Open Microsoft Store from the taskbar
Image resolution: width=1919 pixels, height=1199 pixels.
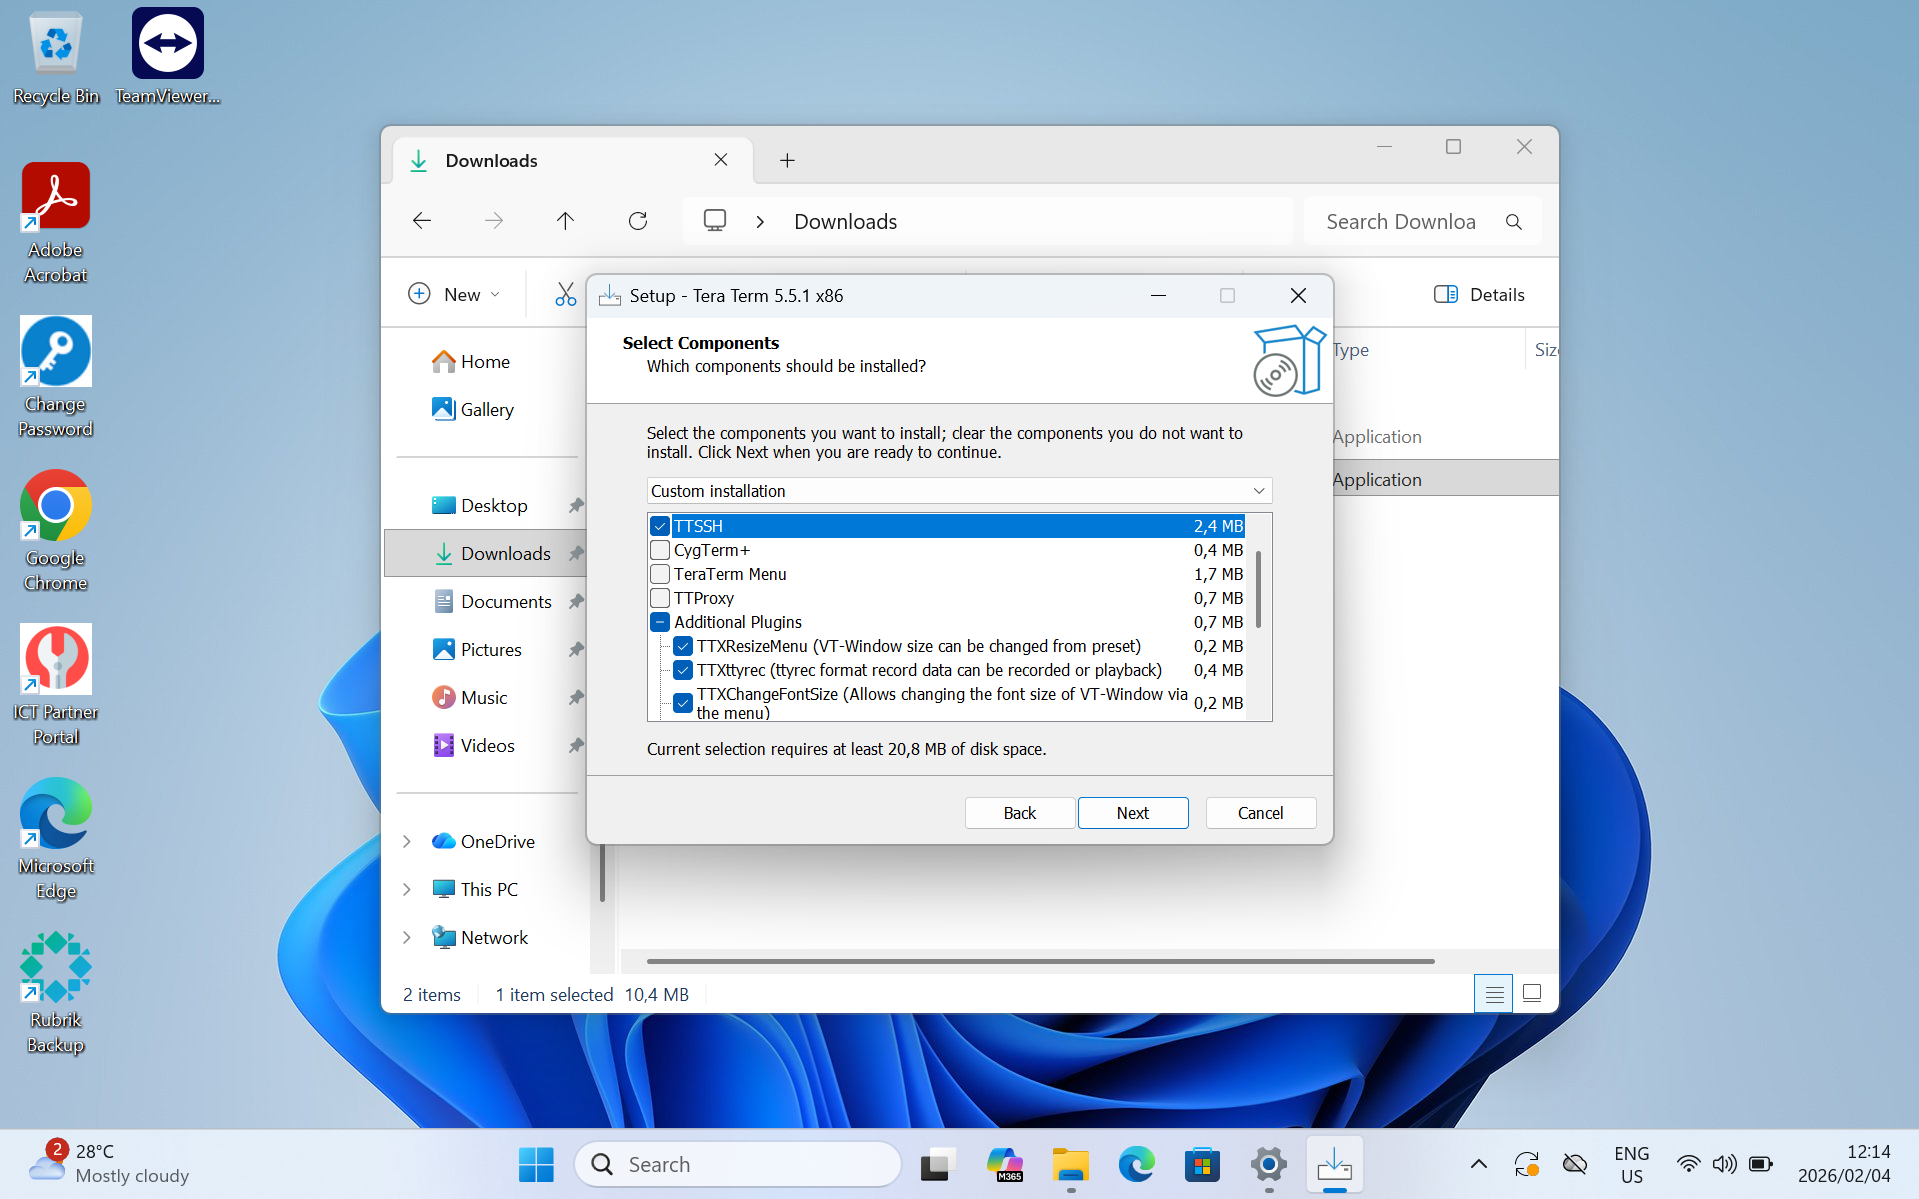(x=1201, y=1164)
